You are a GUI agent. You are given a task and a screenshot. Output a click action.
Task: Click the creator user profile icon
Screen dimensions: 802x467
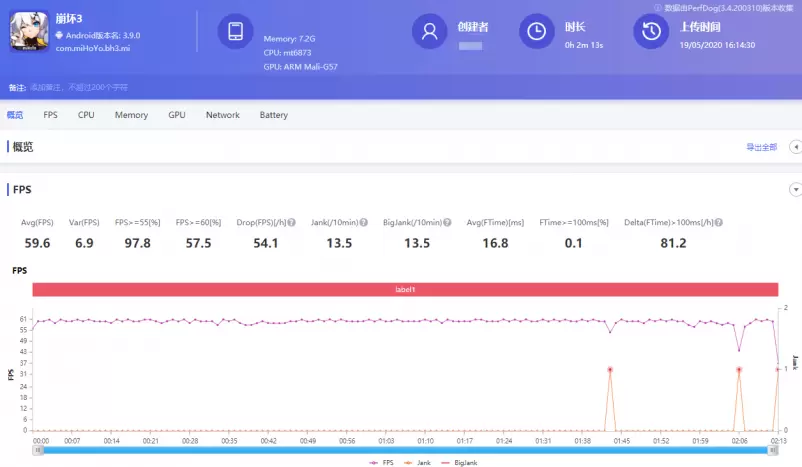tap(430, 32)
